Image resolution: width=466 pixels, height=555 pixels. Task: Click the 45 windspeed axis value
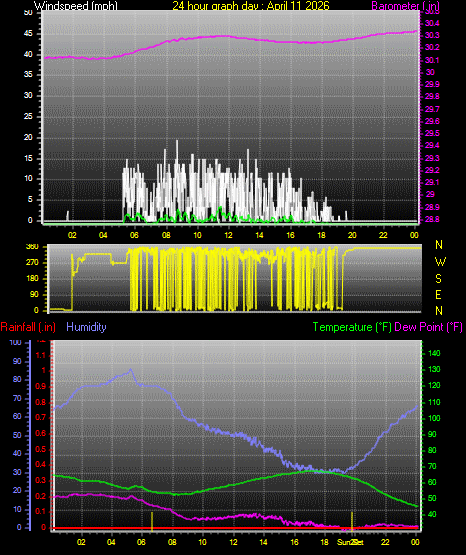point(28,34)
